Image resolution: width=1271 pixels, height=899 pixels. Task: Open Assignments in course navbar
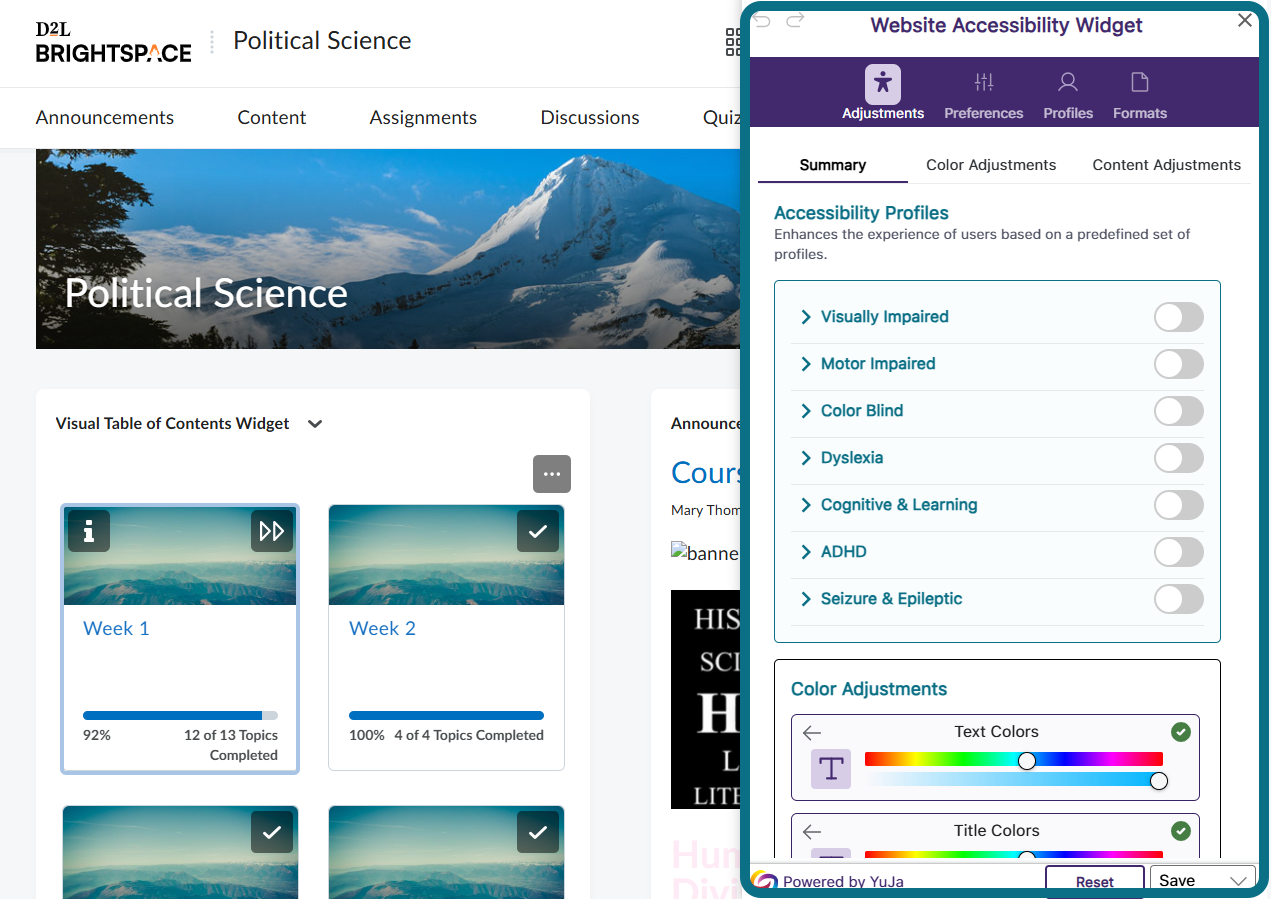coord(423,118)
